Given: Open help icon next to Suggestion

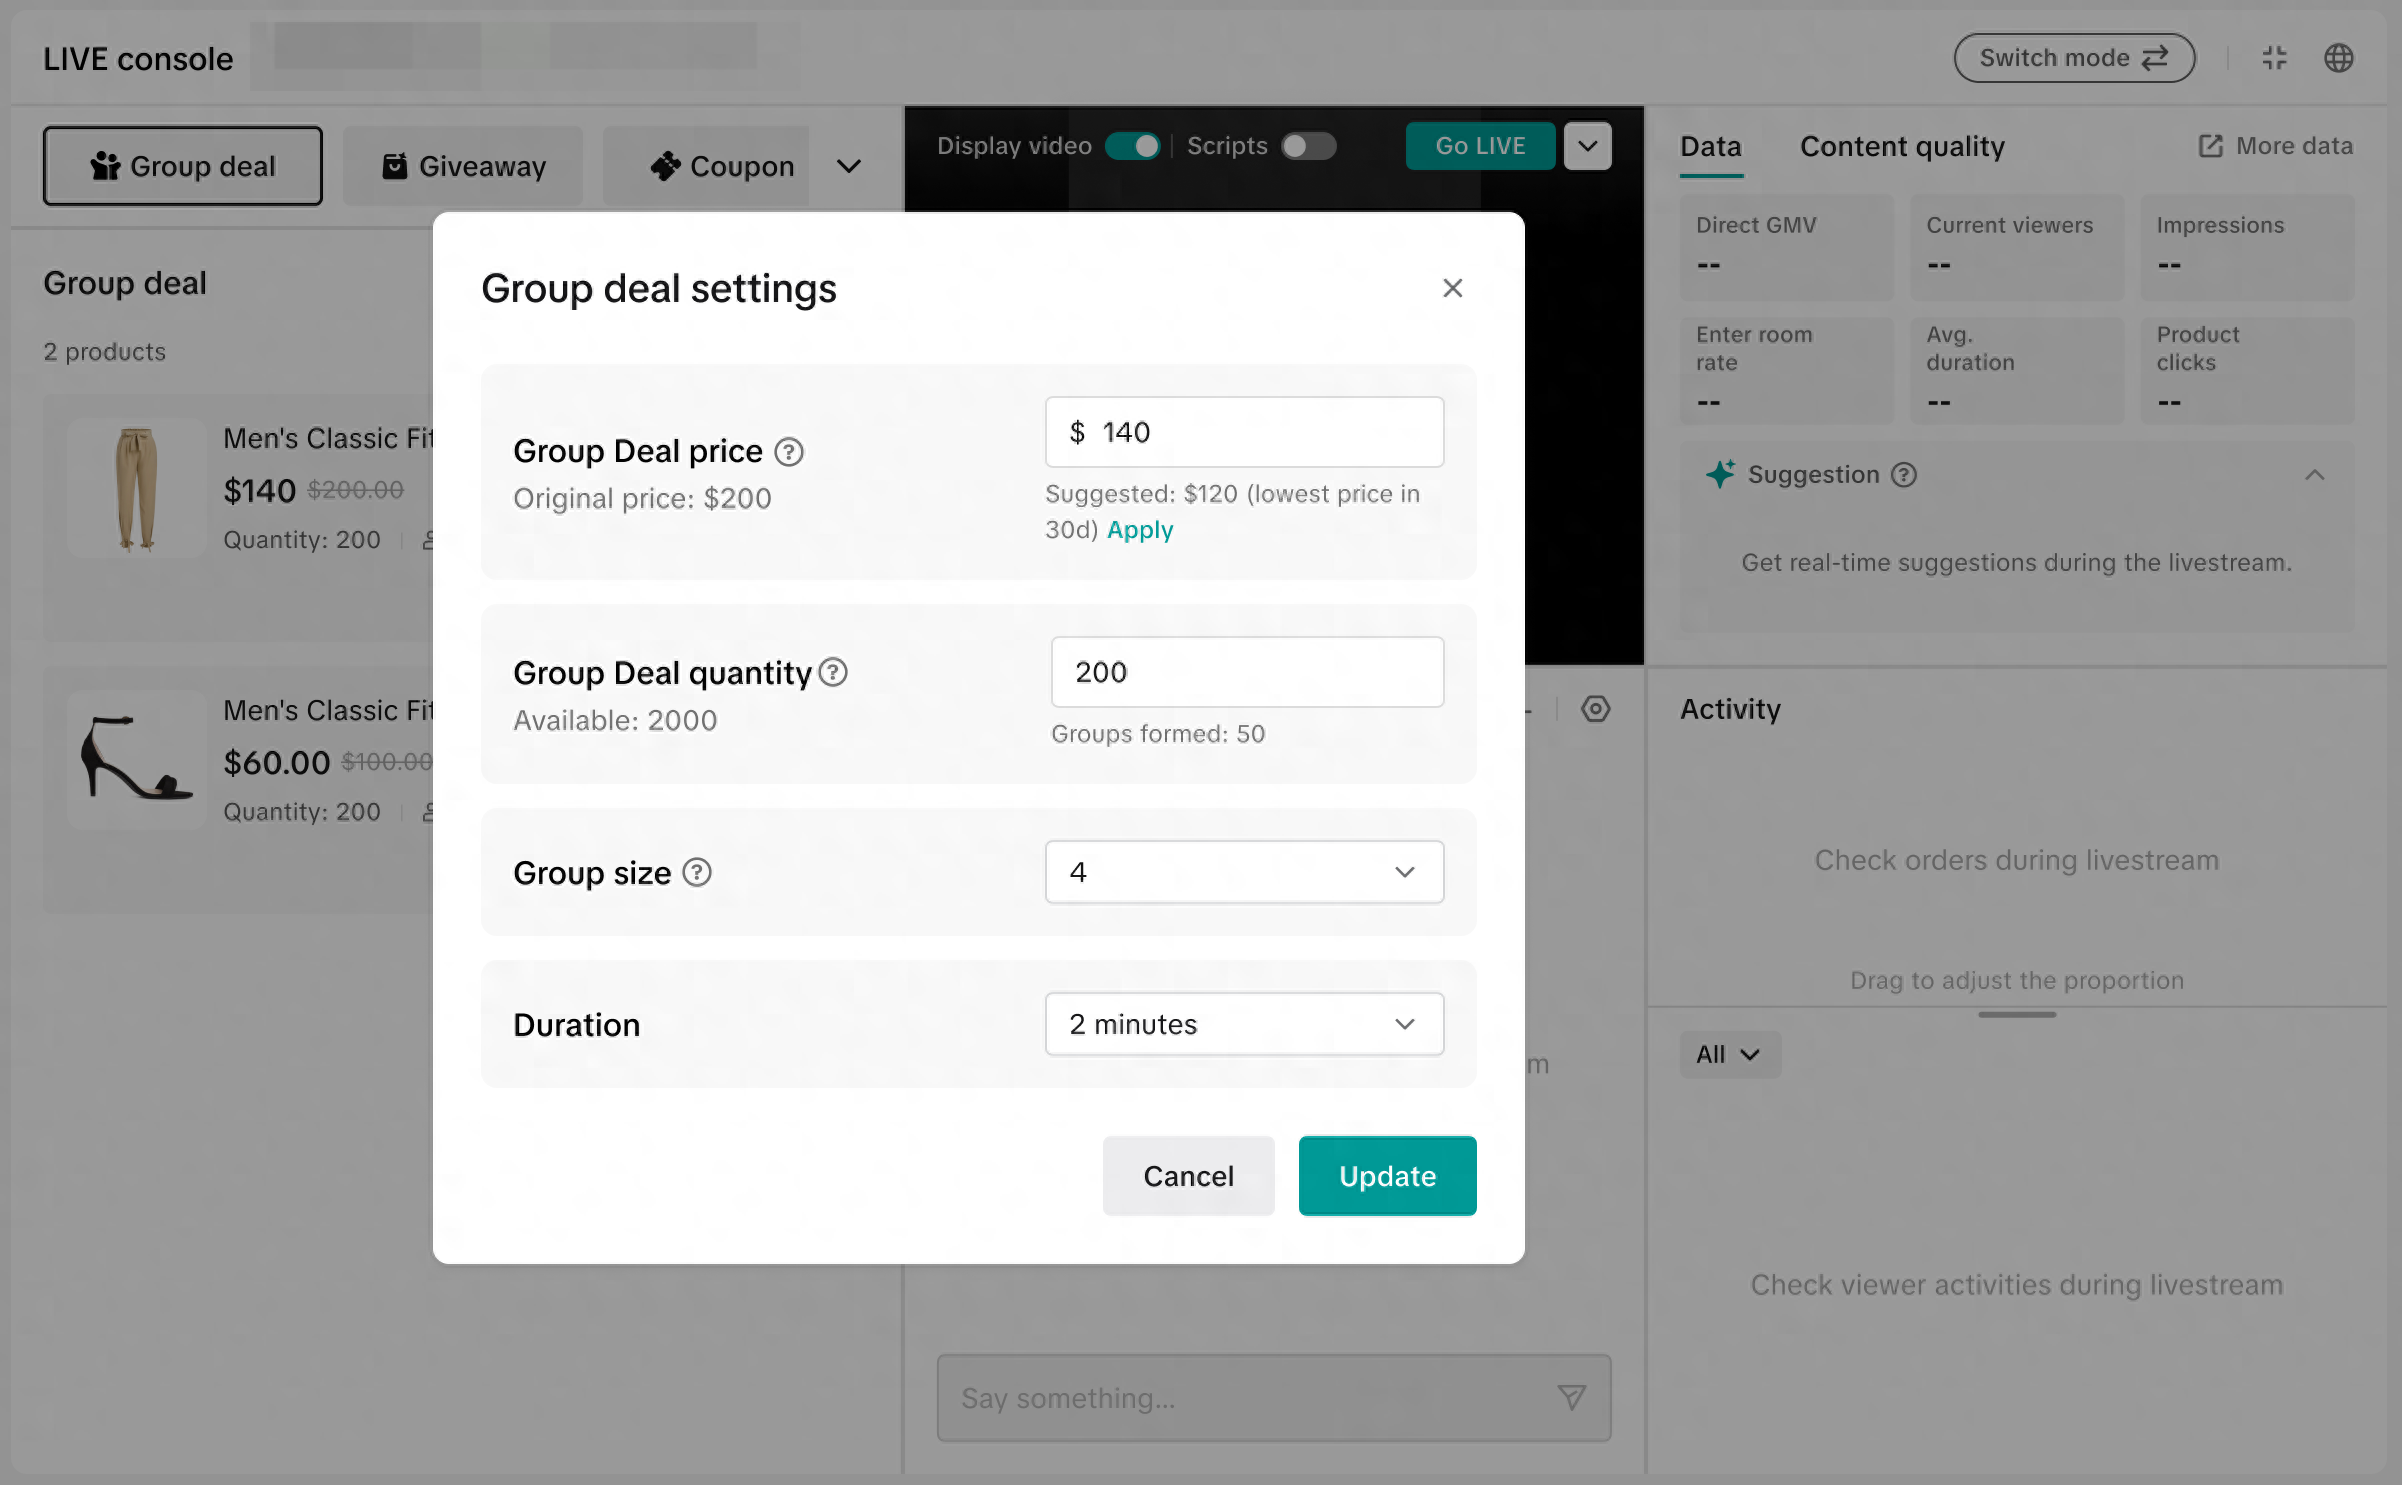Looking at the screenshot, I should click(1904, 475).
